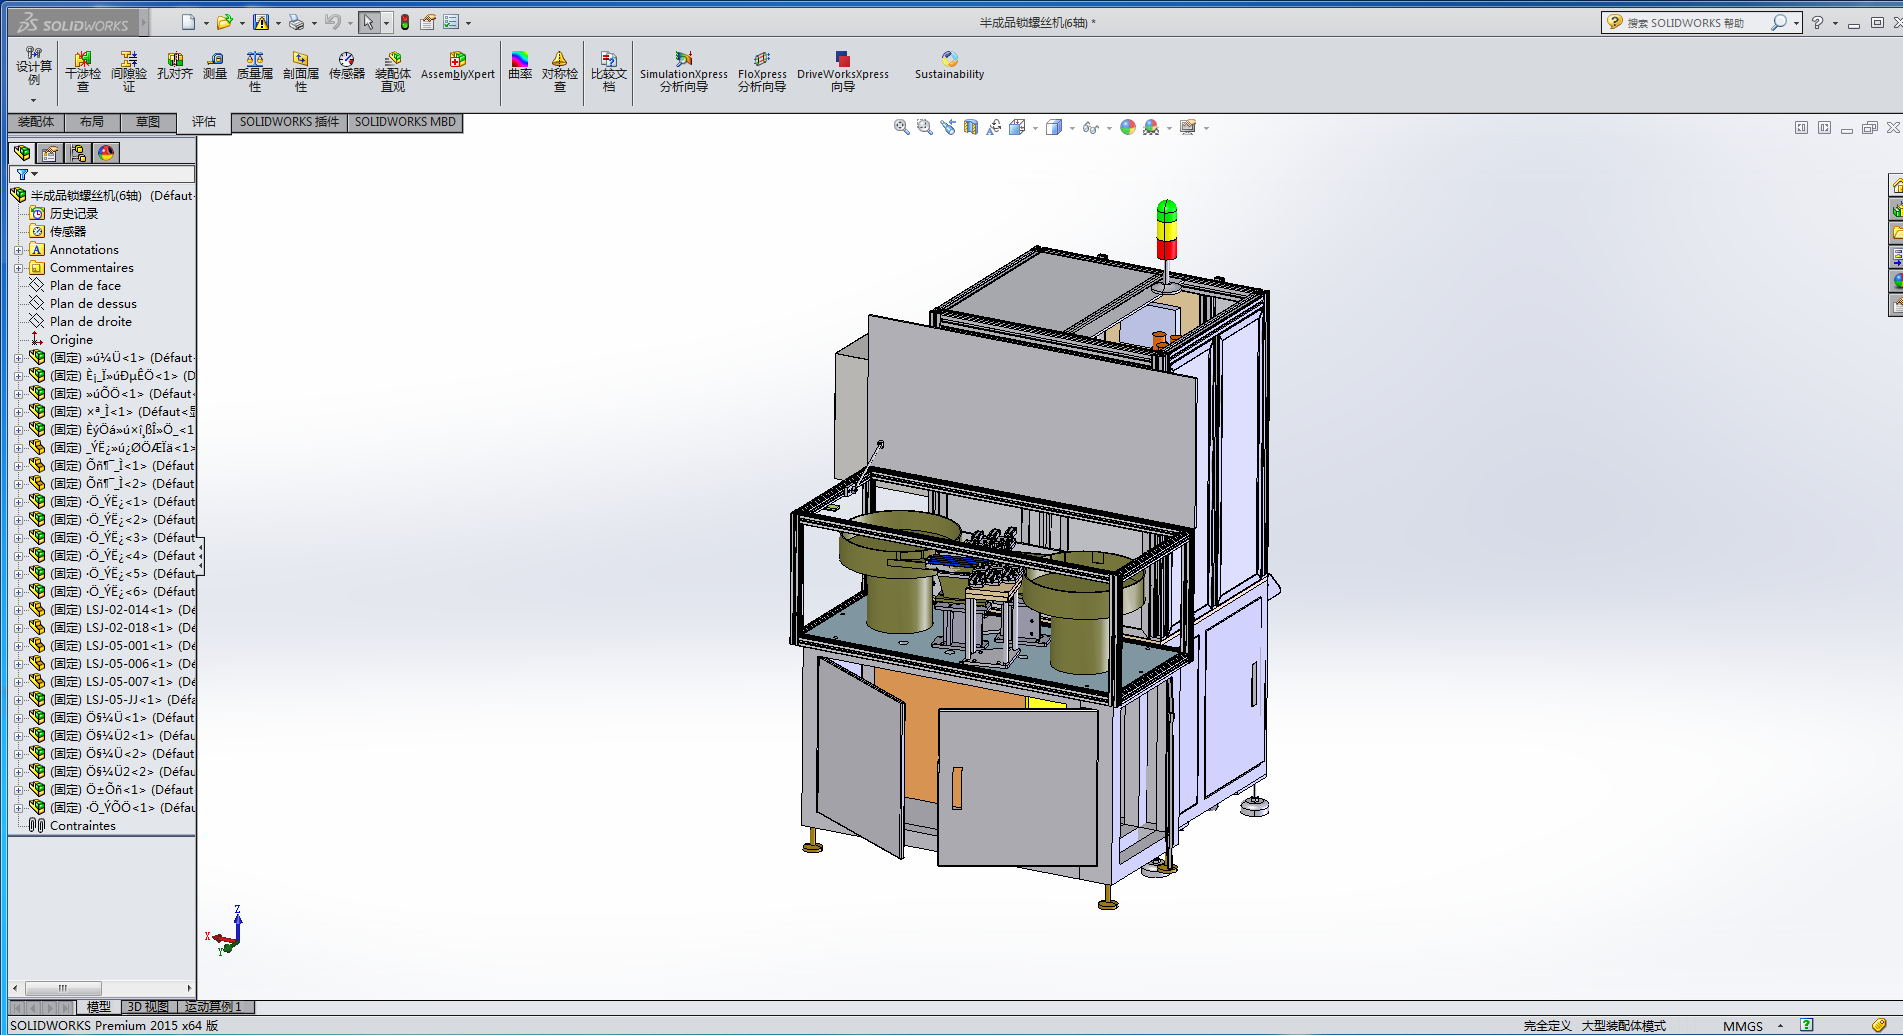1903x1035 pixels.
Task: Open the DisplayManager tab icon
Action: [x=106, y=153]
